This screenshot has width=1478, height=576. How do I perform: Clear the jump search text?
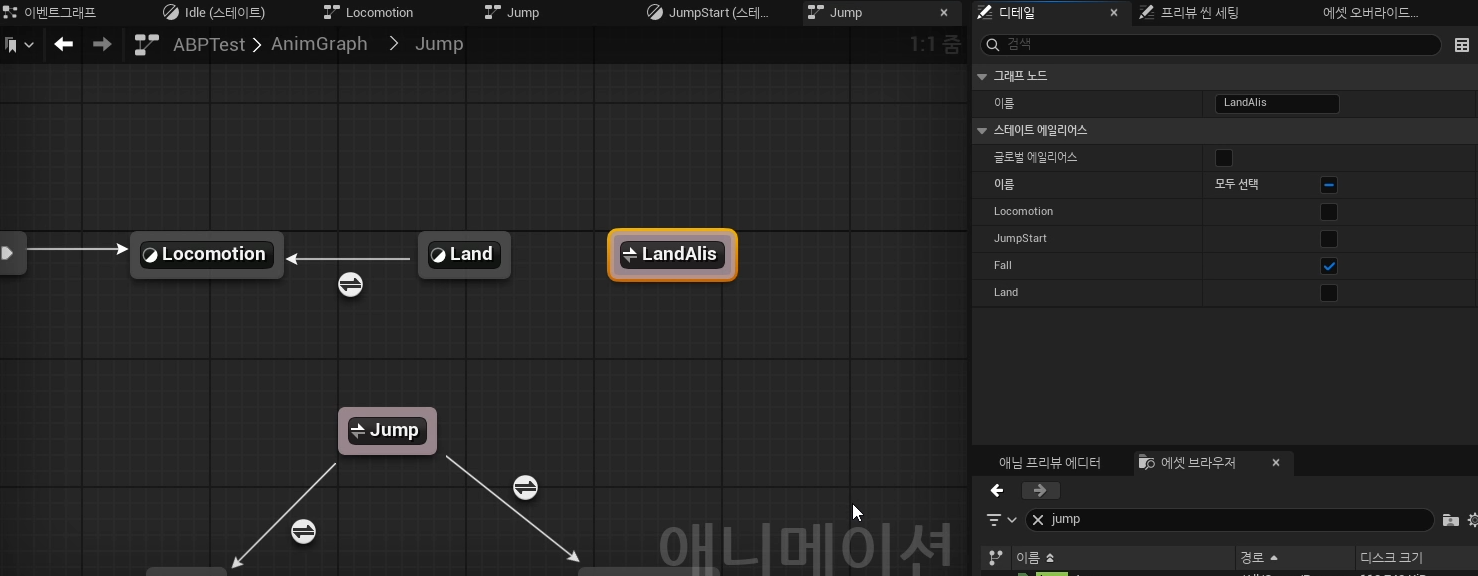point(1038,520)
